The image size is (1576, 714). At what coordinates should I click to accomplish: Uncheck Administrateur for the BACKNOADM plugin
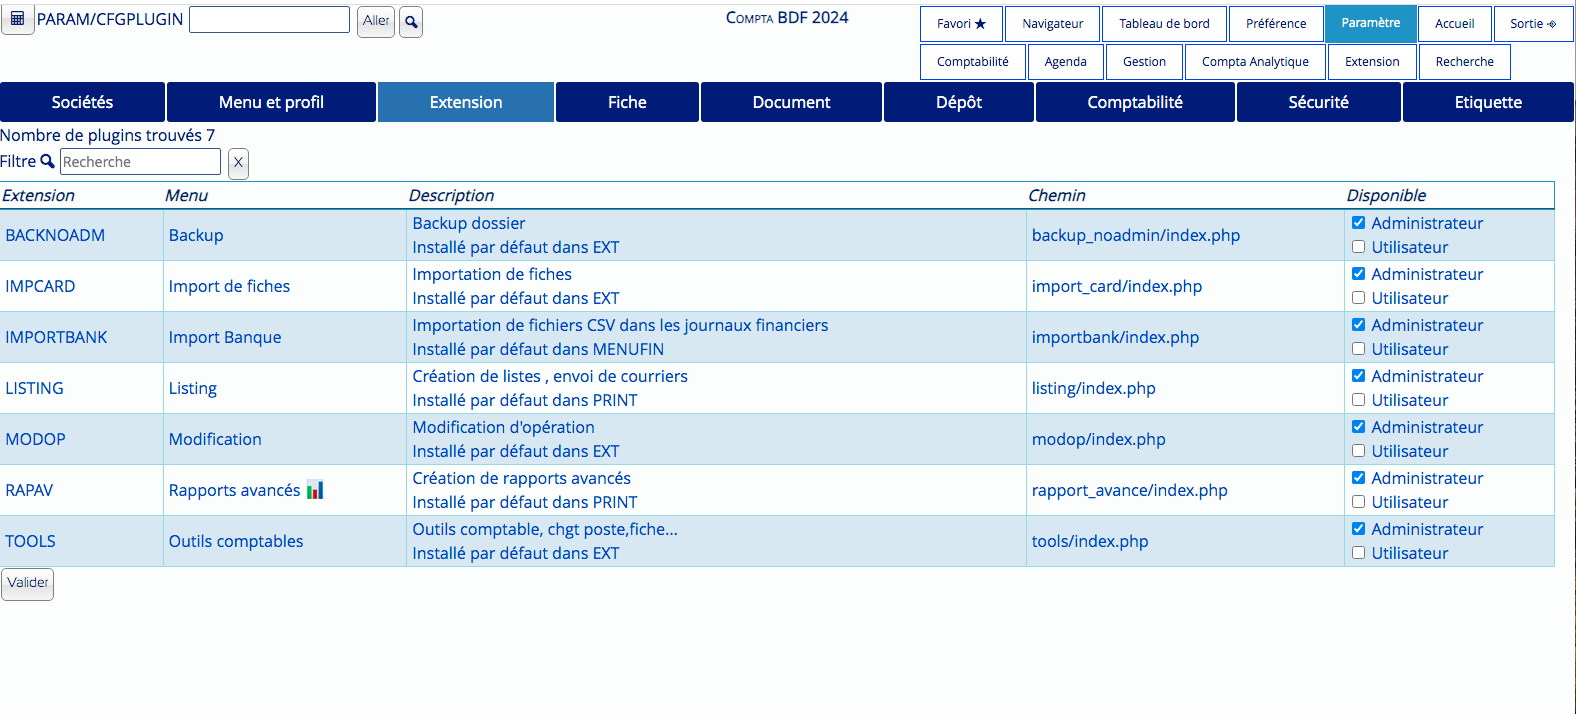pos(1358,223)
